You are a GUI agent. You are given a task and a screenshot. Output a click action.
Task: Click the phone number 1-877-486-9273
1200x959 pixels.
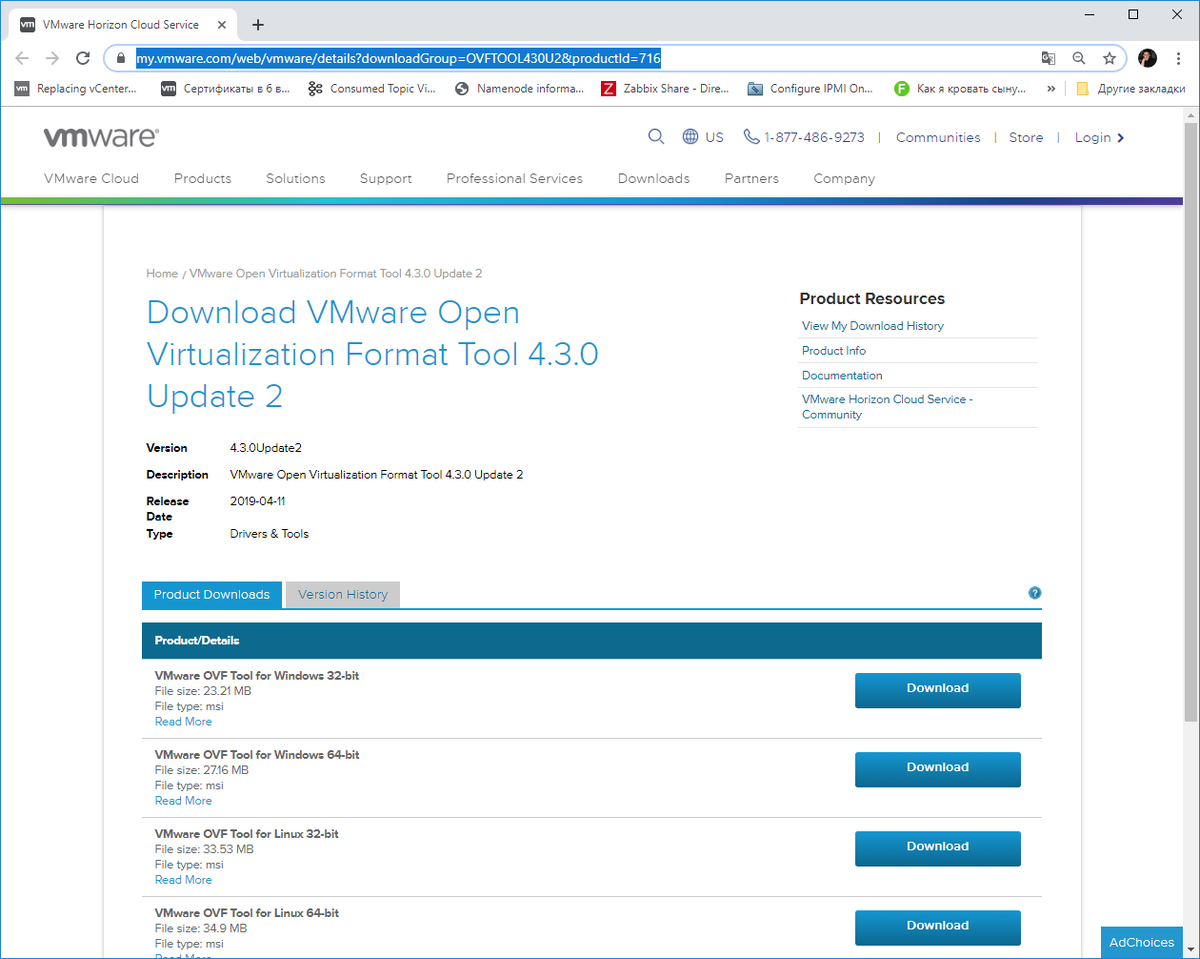804,137
